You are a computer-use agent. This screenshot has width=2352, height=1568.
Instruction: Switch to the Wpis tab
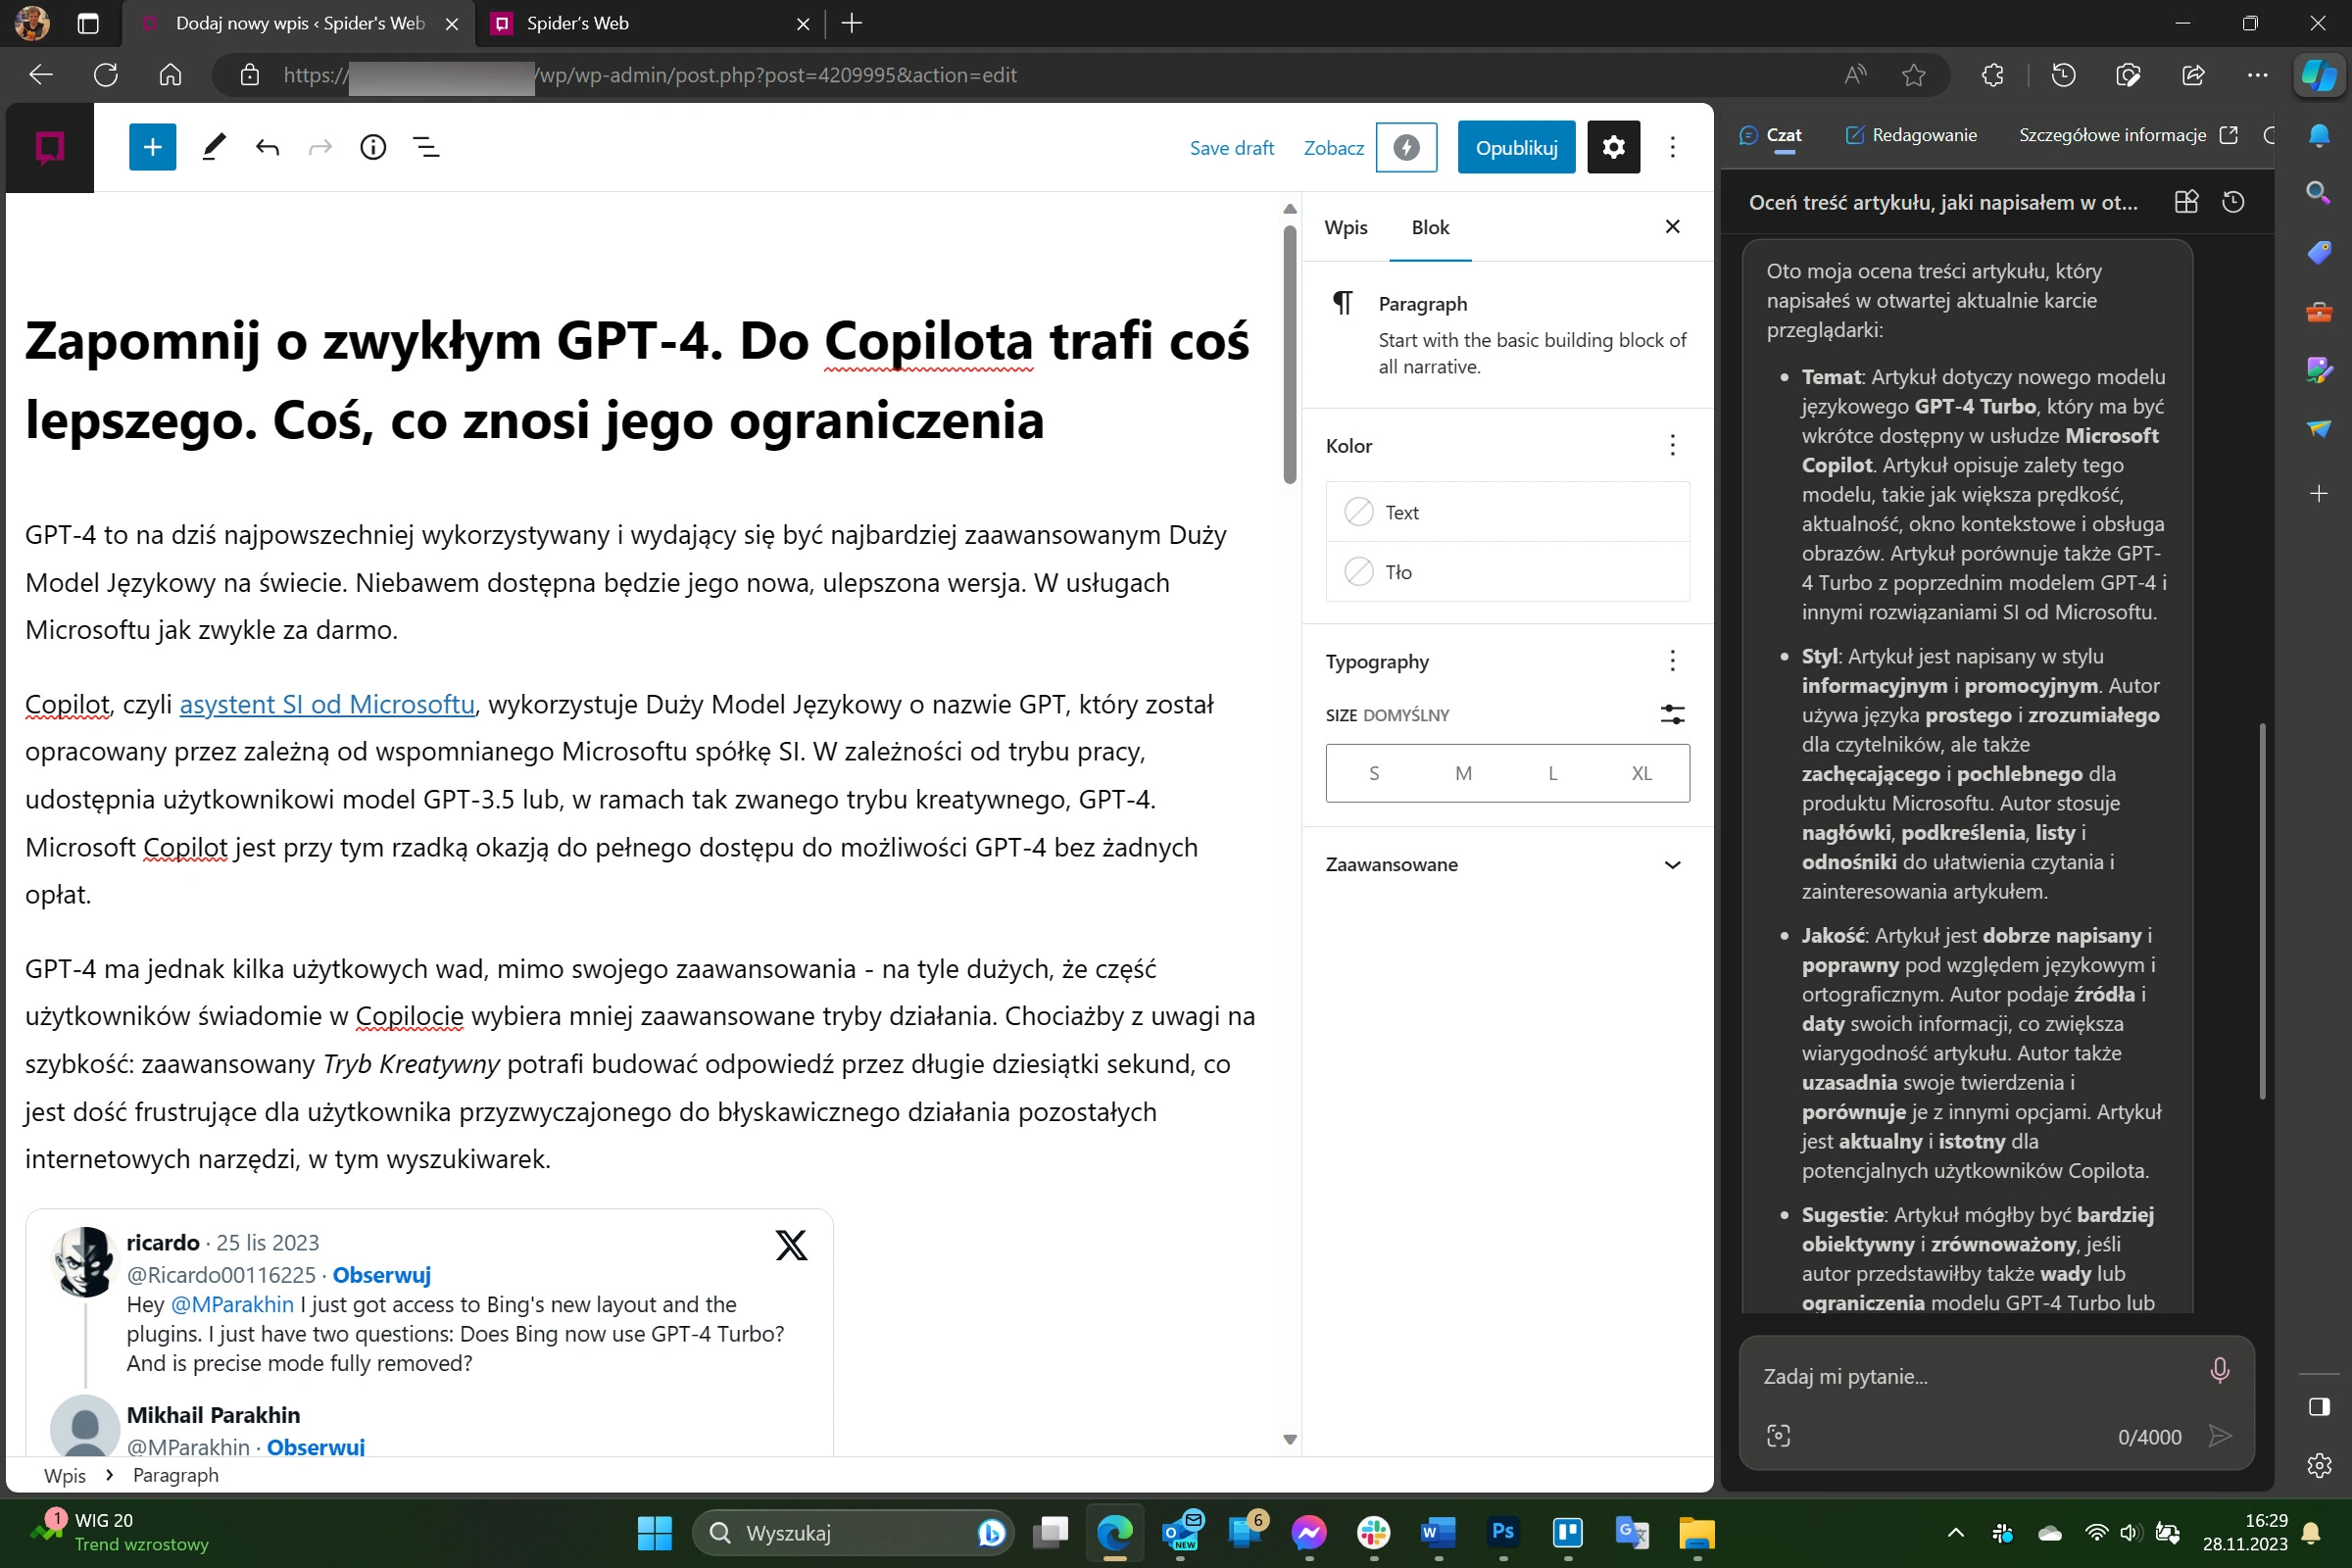coord(1345,227)
